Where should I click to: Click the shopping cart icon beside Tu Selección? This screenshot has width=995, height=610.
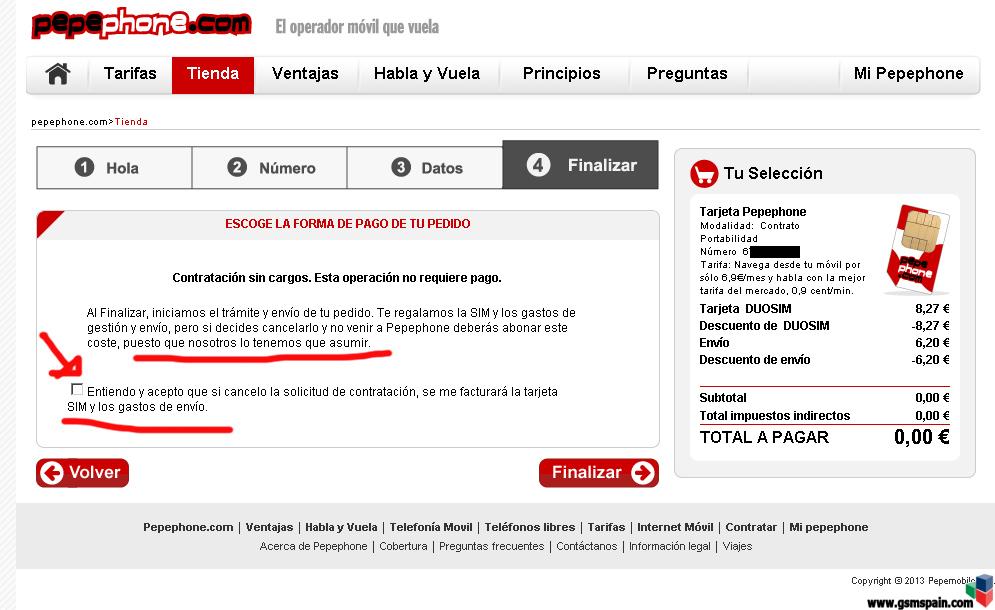click(704, 173)
